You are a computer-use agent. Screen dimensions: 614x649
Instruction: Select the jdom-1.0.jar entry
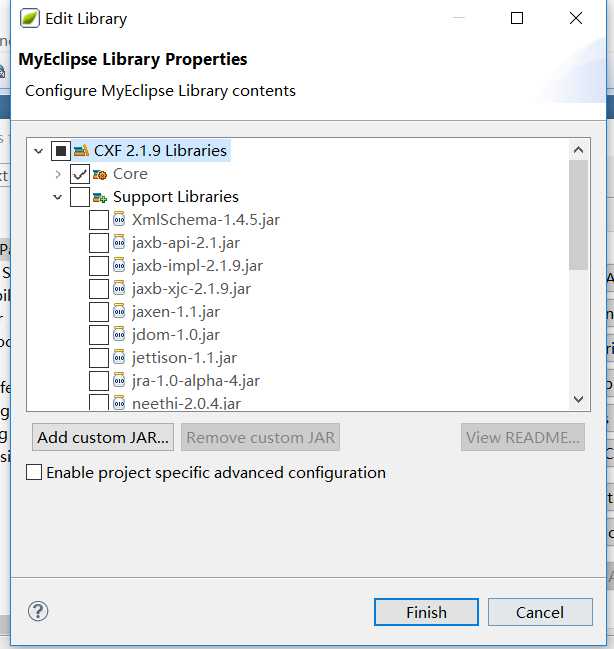(x=176, y=334)
